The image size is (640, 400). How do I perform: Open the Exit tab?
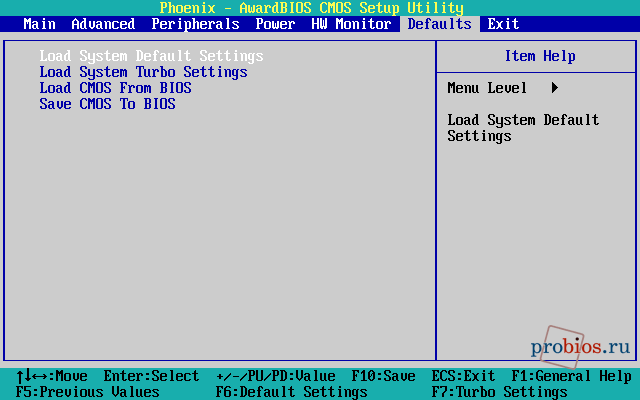[x=503, y=24]
